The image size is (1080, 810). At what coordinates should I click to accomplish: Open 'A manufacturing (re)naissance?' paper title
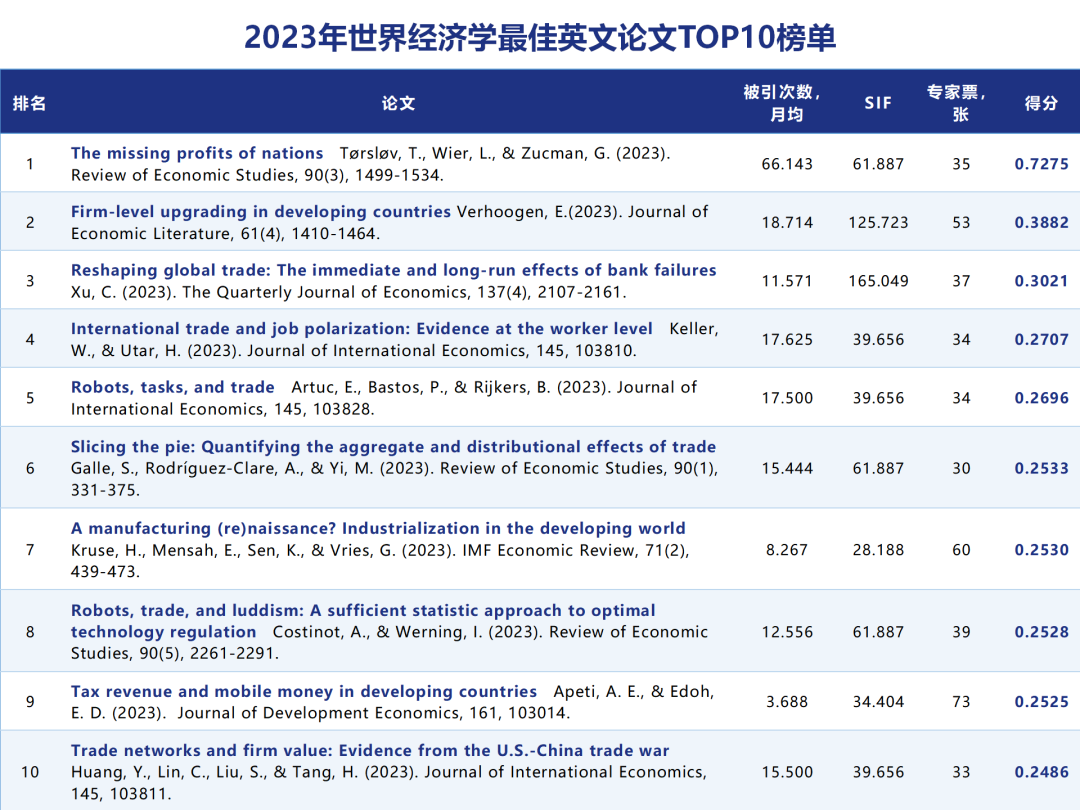pyautogui.click(x=378, y=528)
